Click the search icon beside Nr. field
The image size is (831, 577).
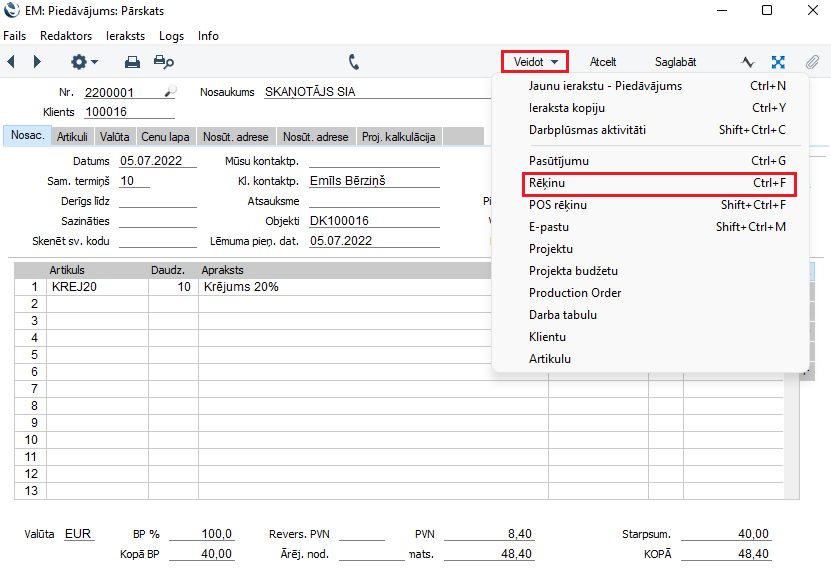tap(170, 92)
